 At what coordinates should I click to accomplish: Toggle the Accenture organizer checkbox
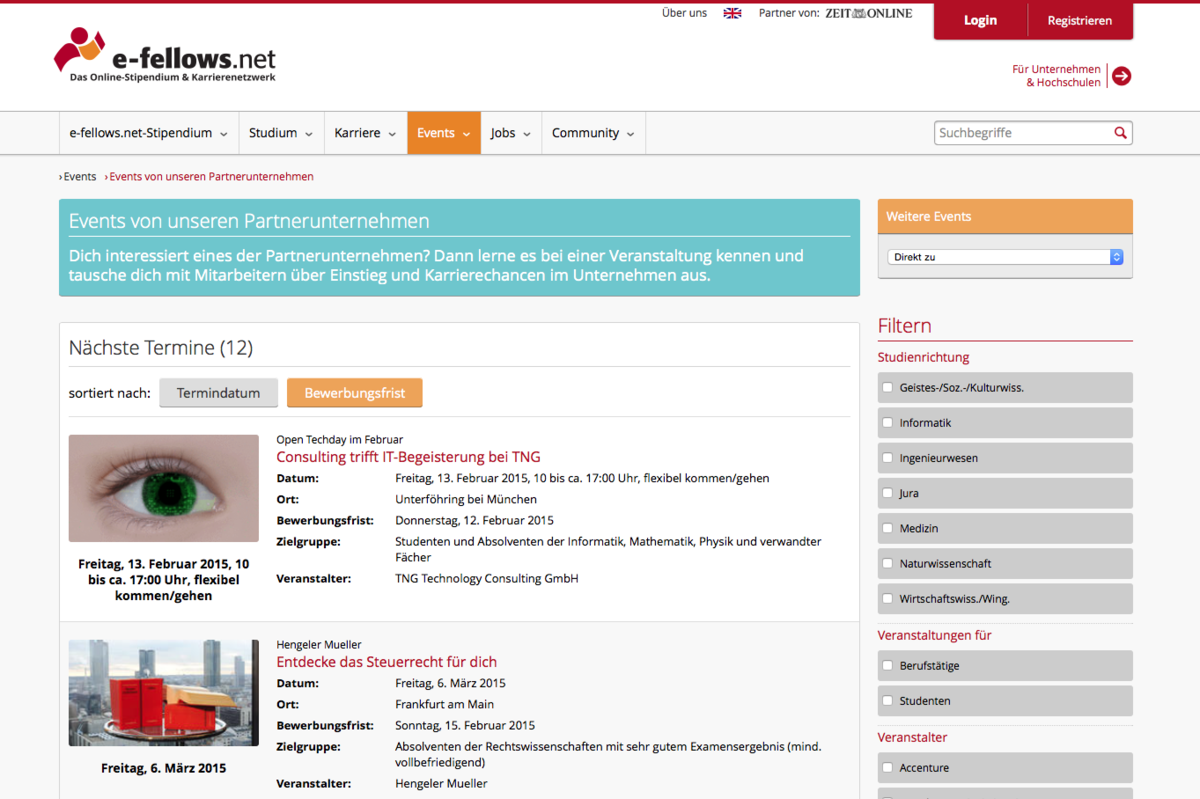point(887,767)
